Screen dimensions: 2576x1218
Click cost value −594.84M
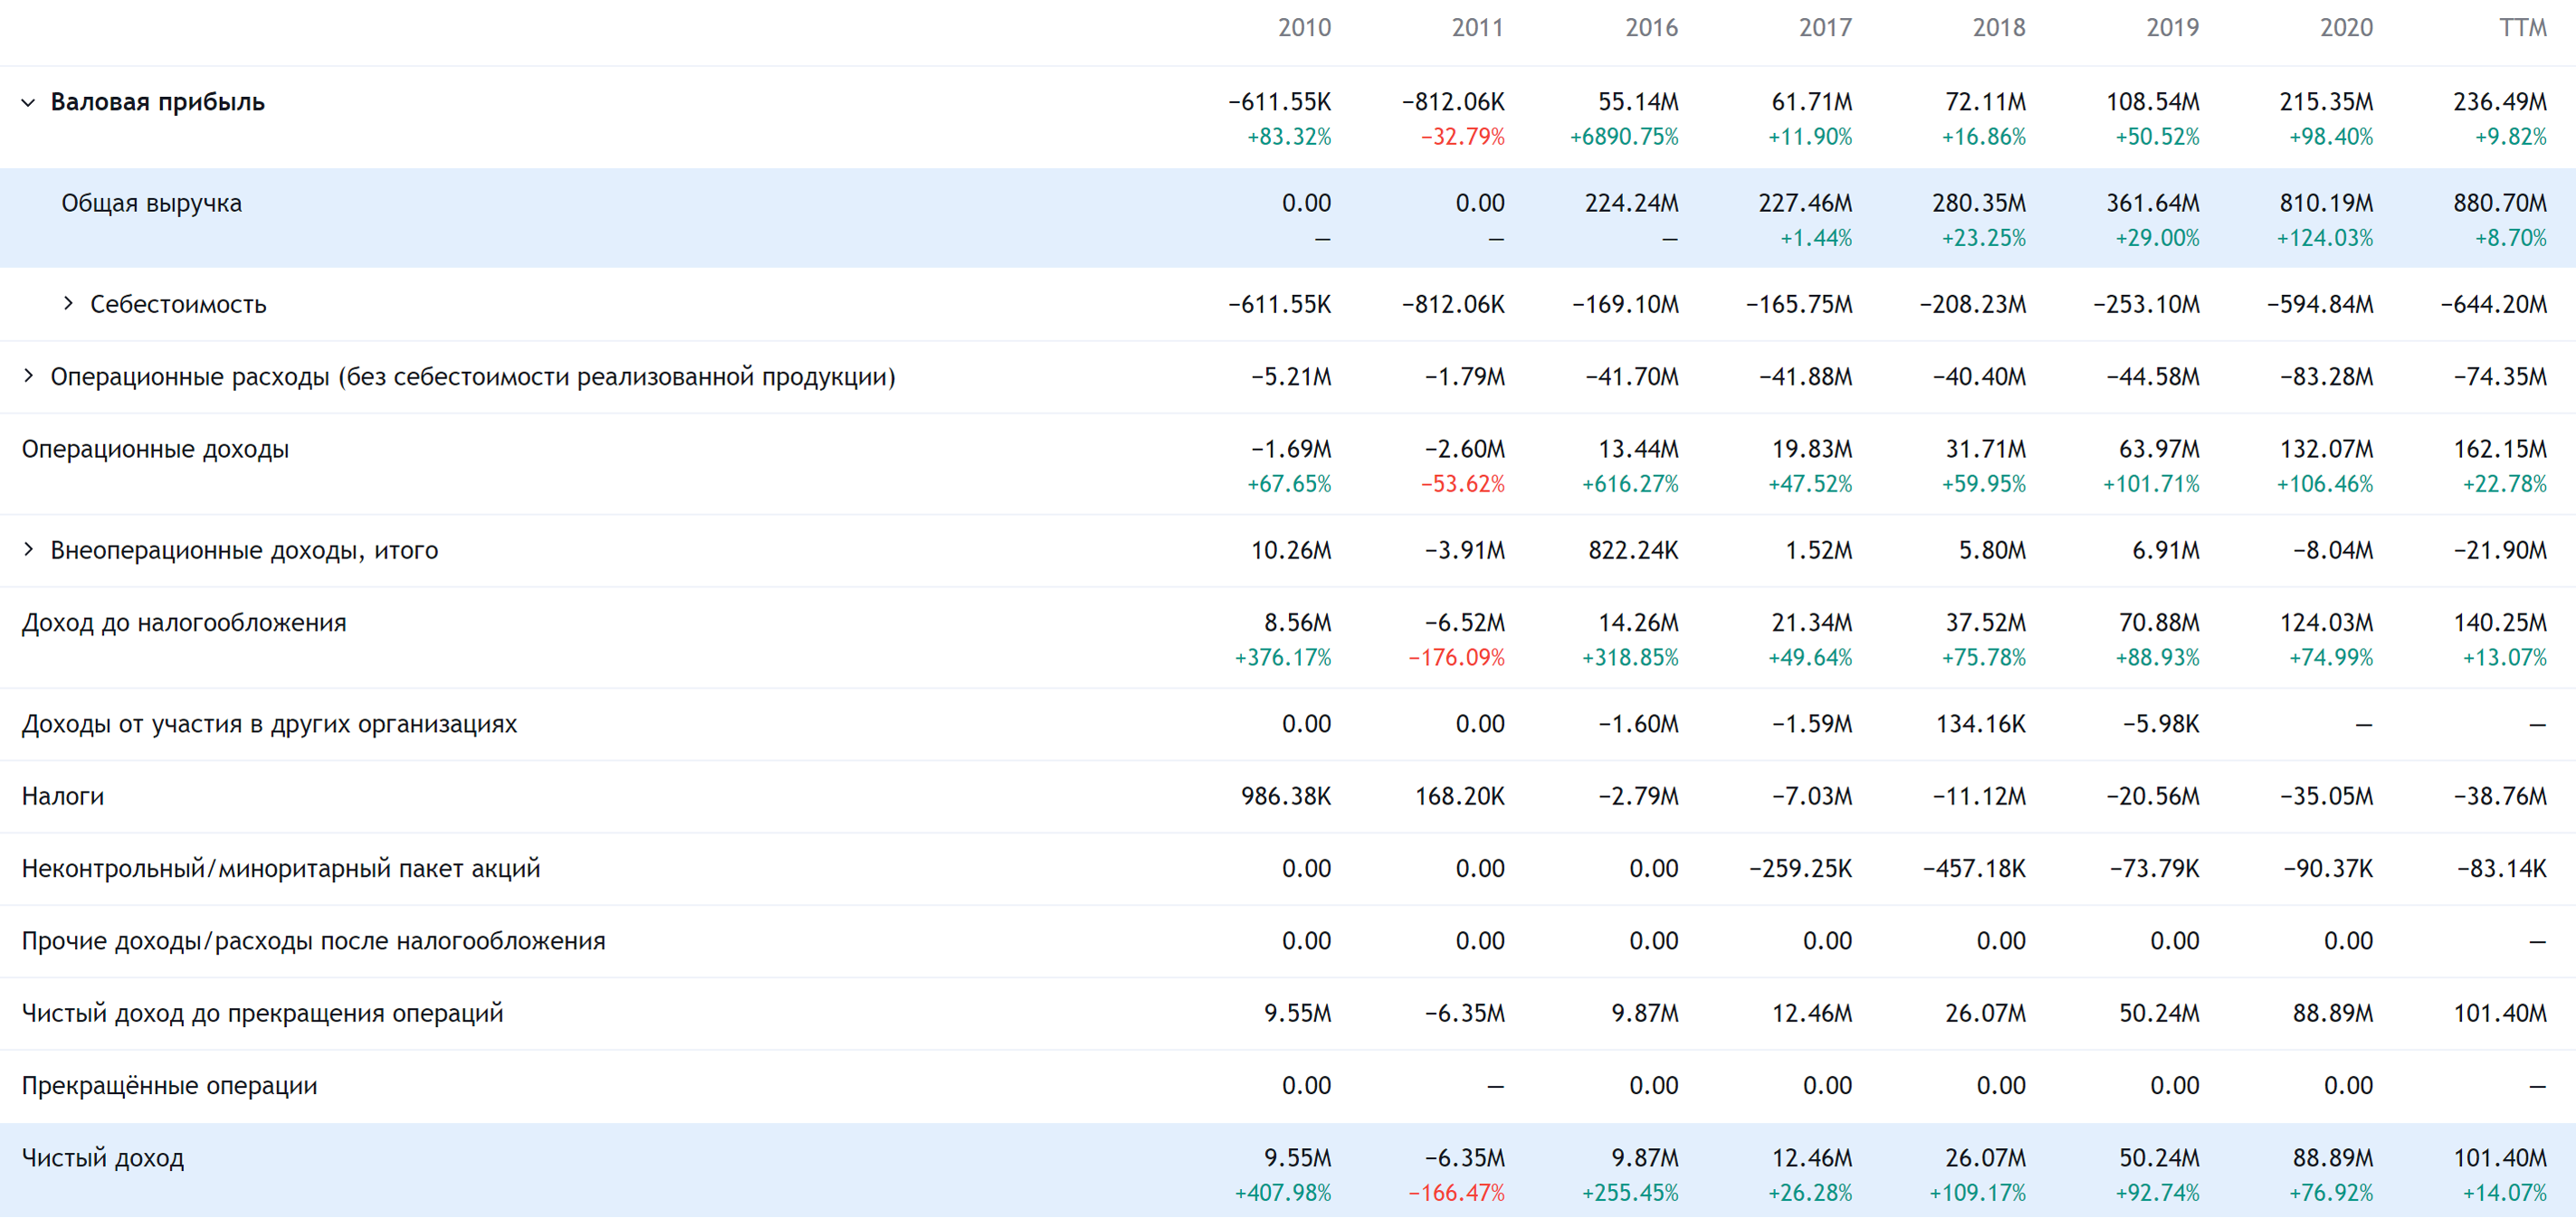[x=2320, y=304]
